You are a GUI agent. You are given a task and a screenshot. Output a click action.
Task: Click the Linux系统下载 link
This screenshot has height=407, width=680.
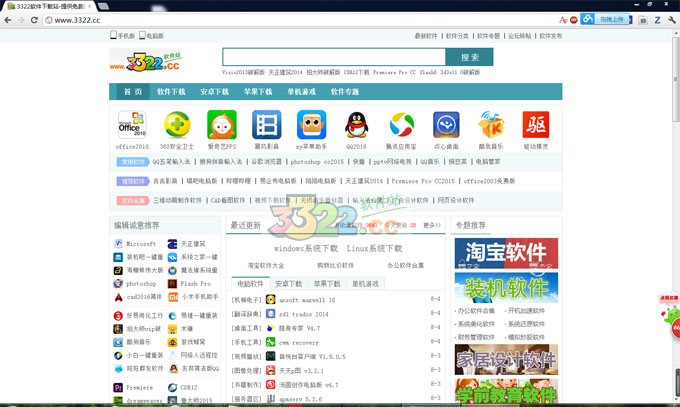[x=374, y=249]
